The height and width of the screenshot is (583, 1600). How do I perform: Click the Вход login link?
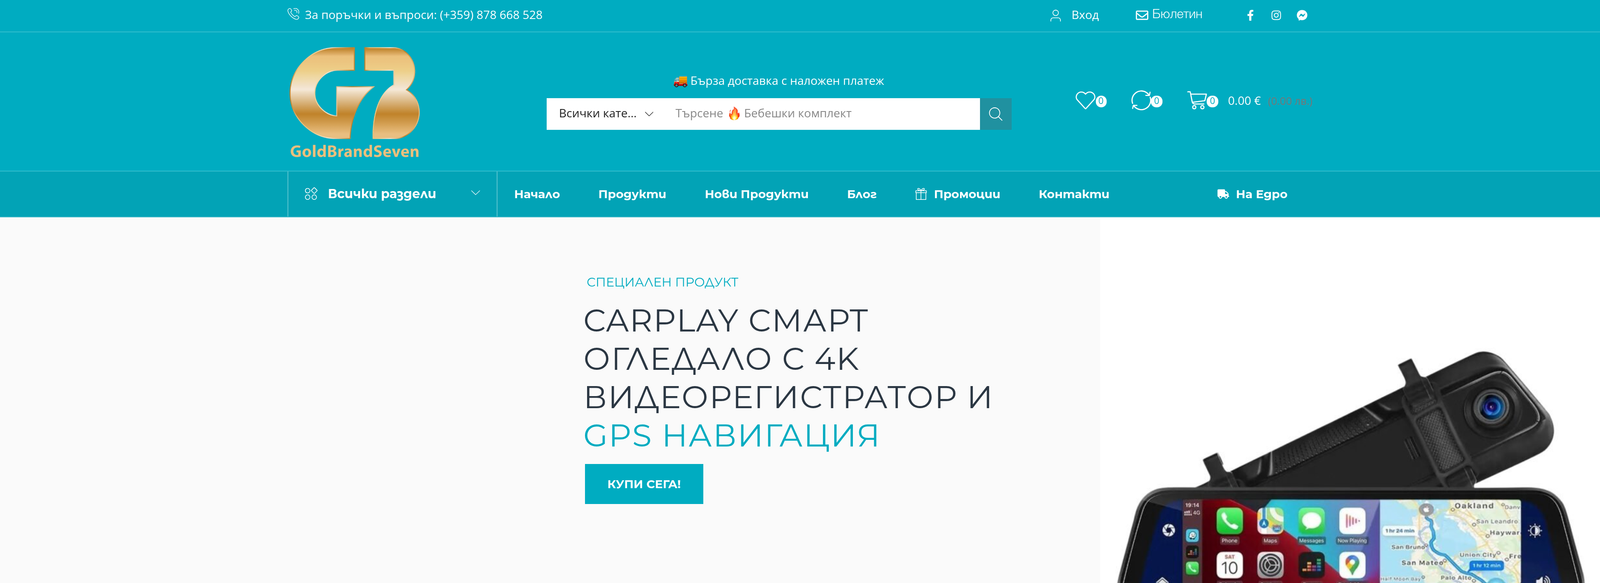tap(1085, 15)
